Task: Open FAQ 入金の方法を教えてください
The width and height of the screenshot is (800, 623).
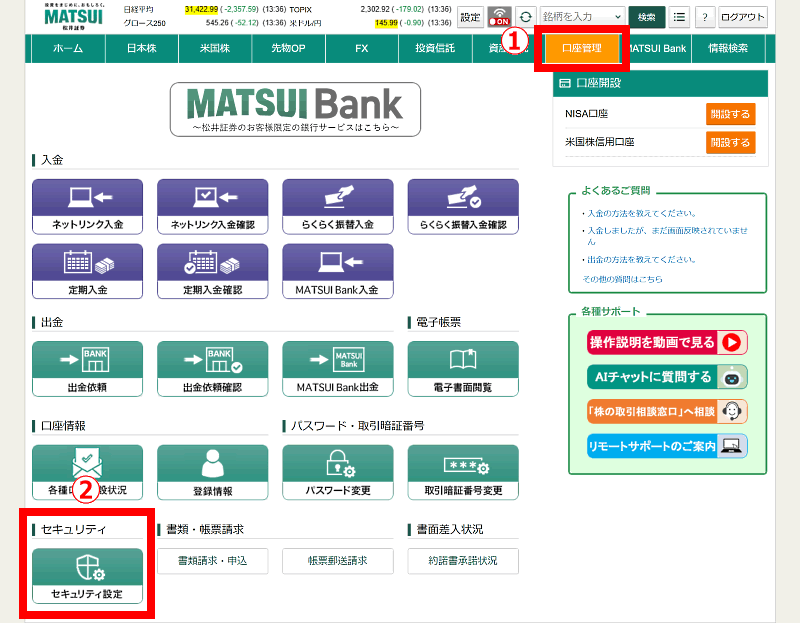Action: click(x=641, y=213)
